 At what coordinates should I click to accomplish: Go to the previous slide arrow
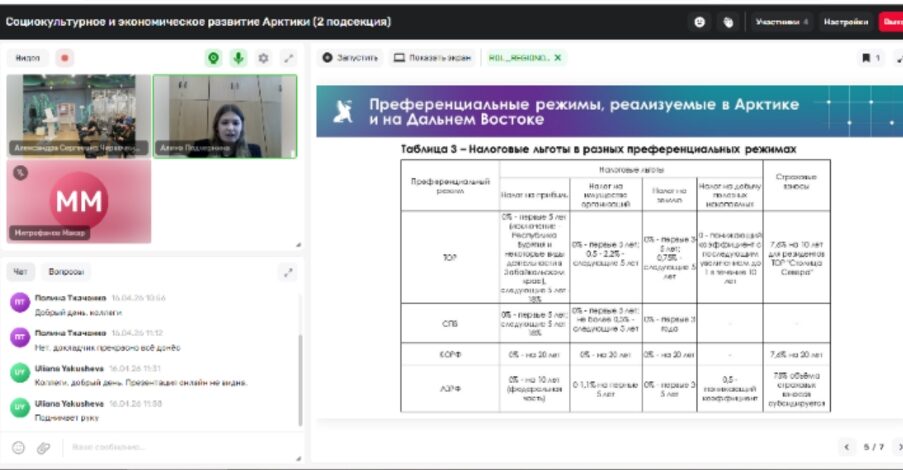pos(847,447)
